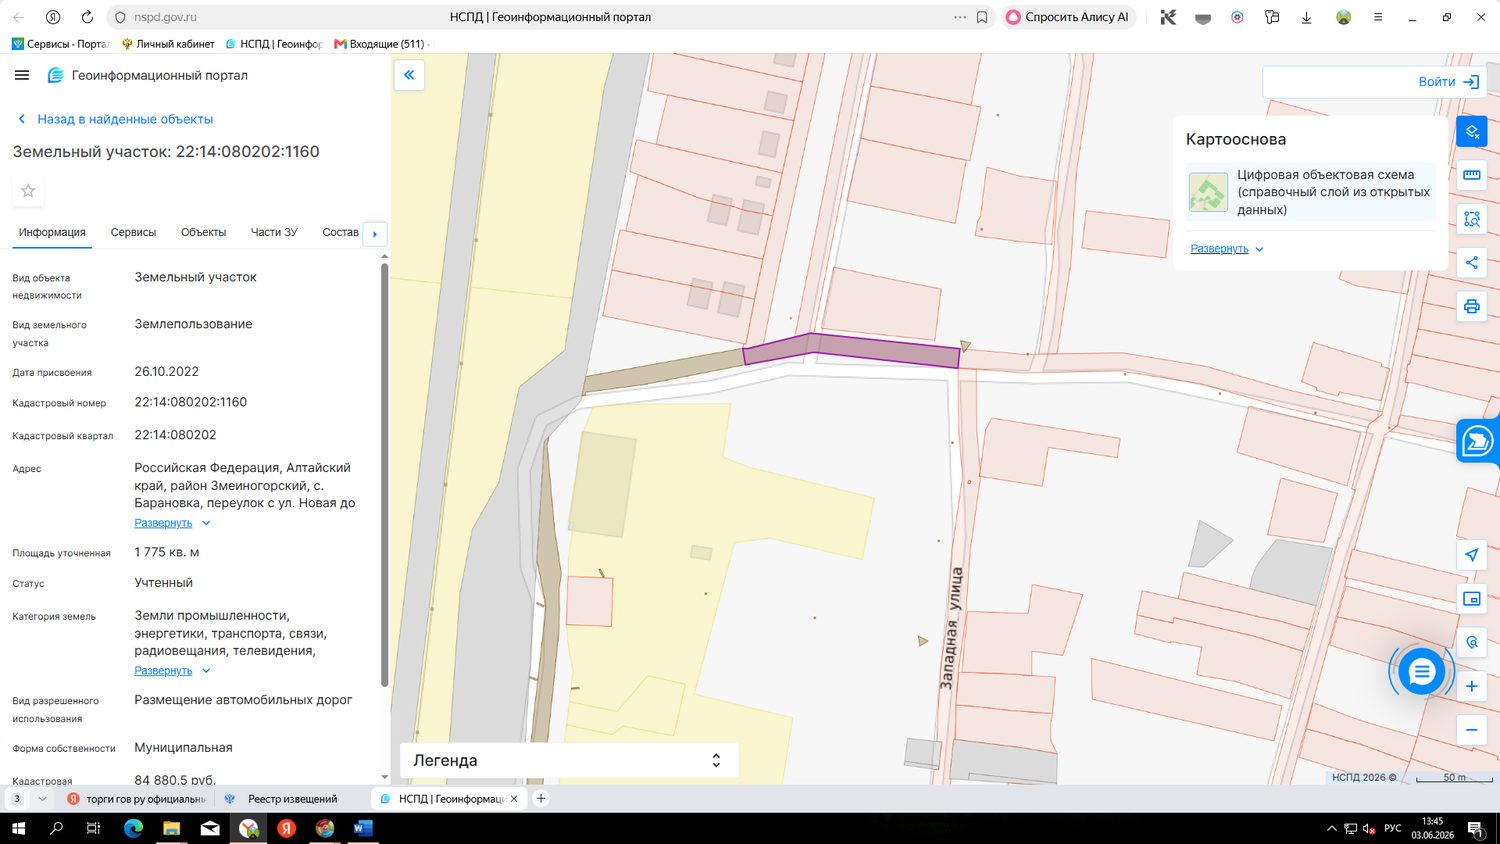The width and height of the screenshot is (1500, 844).
Task: Open browser downloads
Action: tap(1306, 17)
